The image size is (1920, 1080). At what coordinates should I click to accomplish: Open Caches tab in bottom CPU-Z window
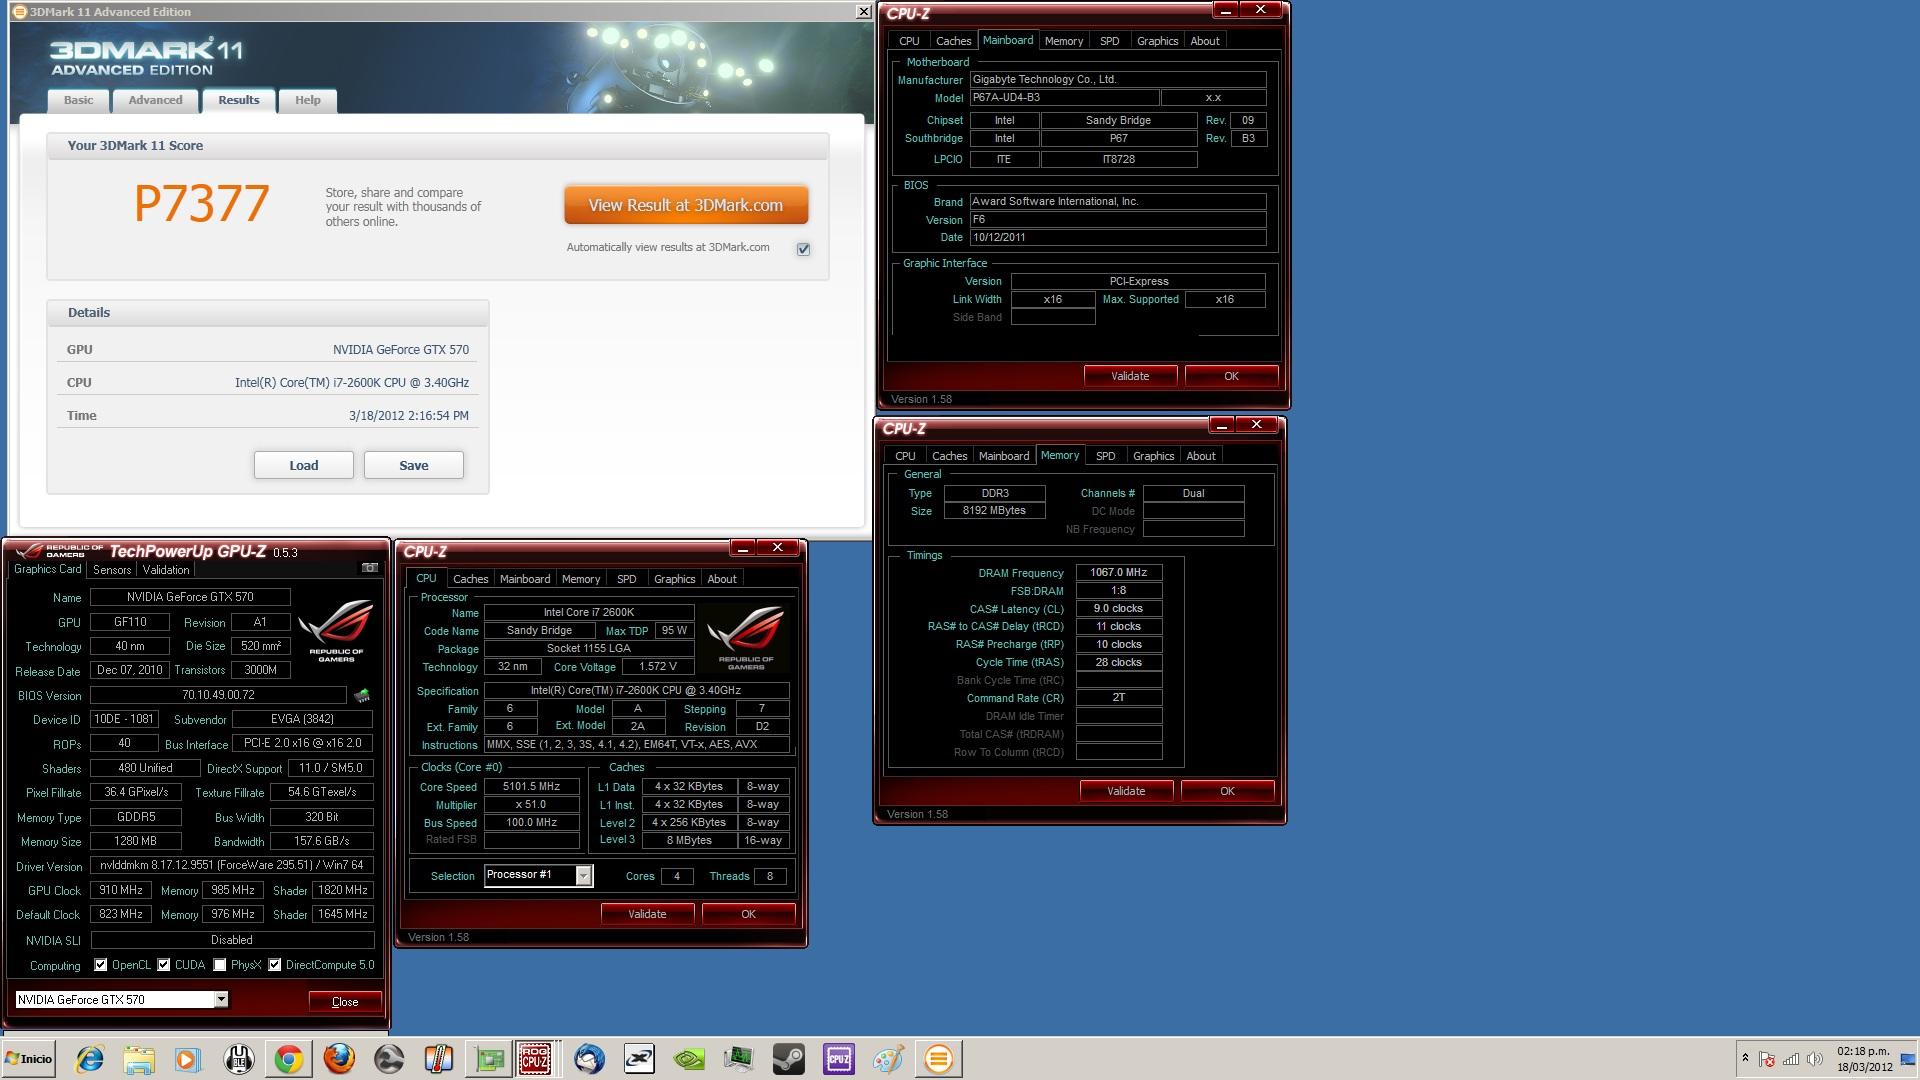coord(470,579)
